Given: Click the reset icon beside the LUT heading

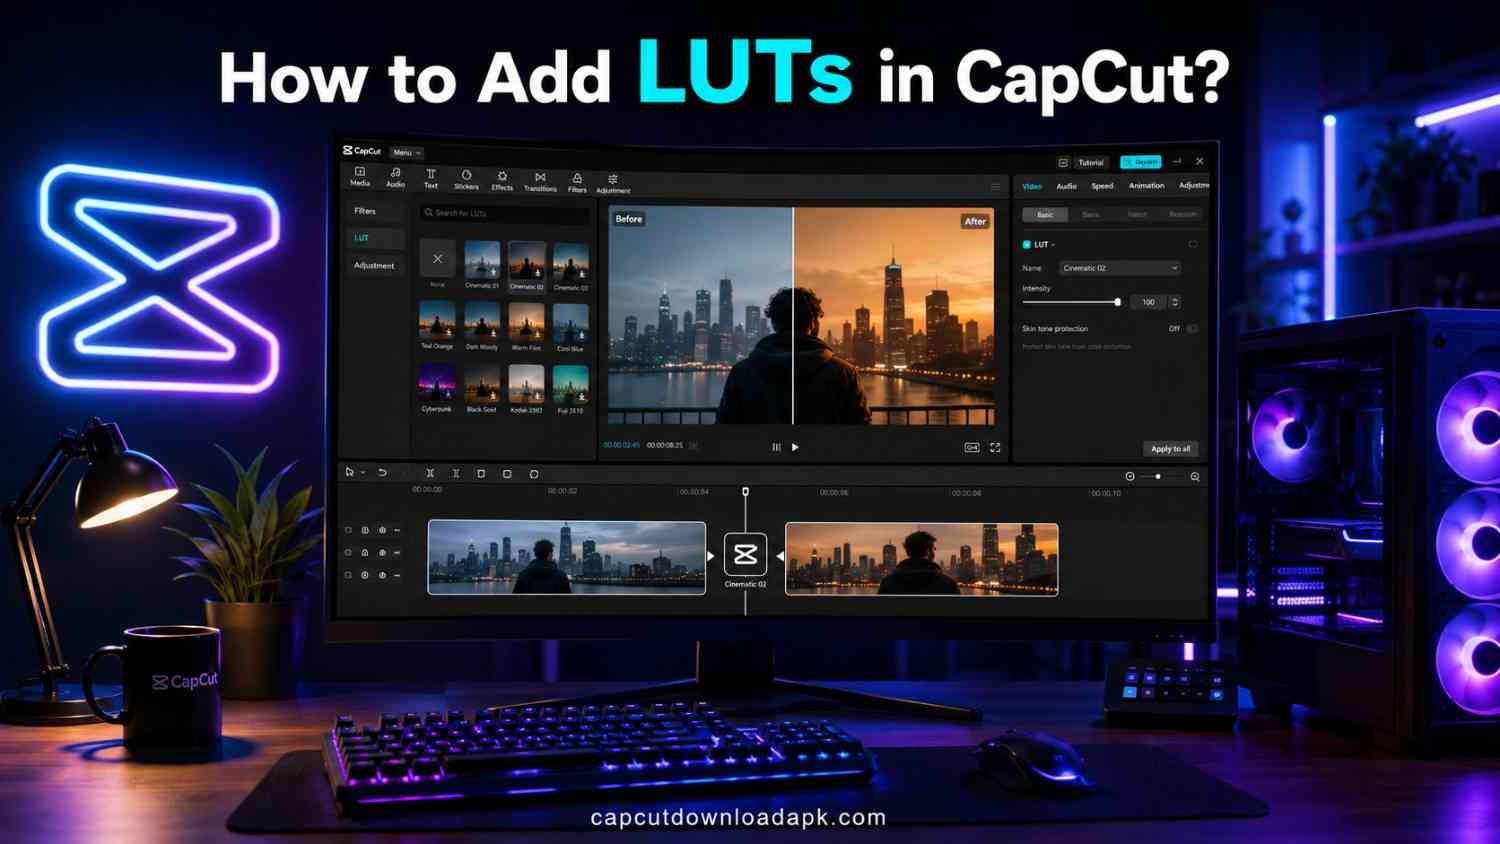Looking at the screenshot, I should (1193, 244).
